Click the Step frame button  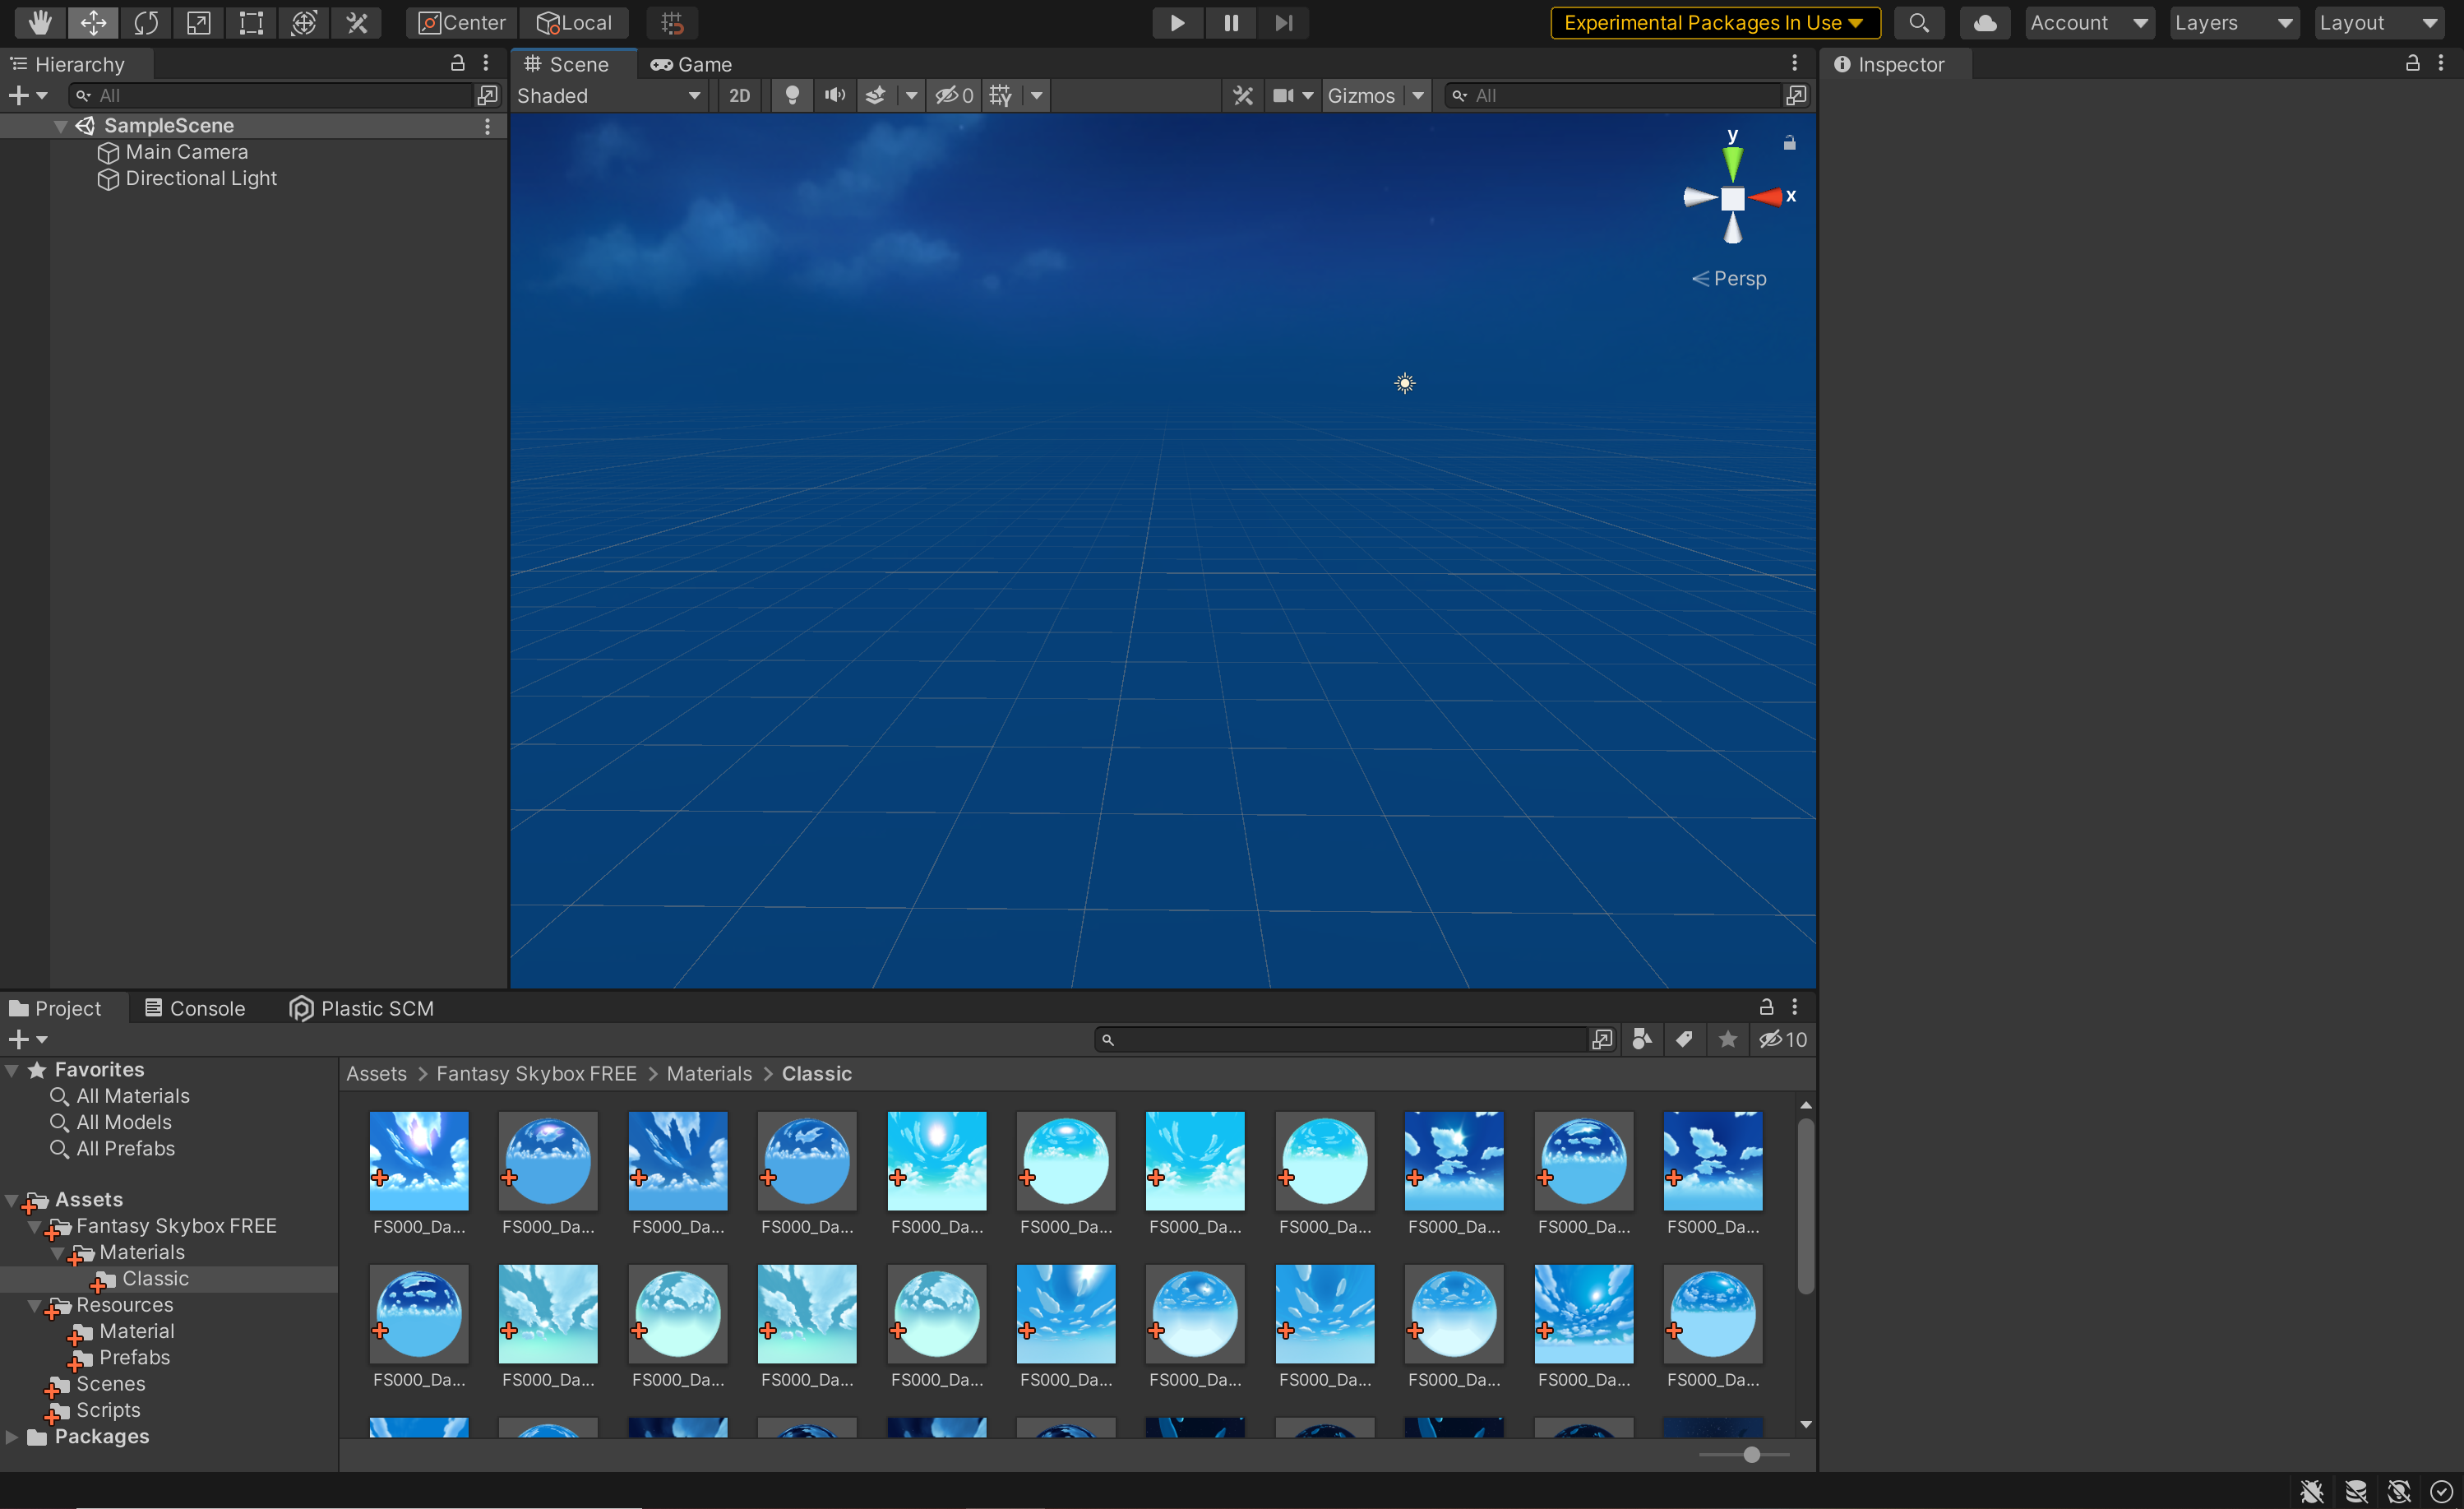coord(1284,22)
